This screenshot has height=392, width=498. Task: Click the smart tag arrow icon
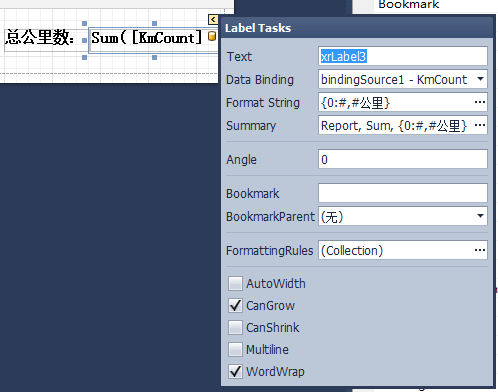click(213, 20)
